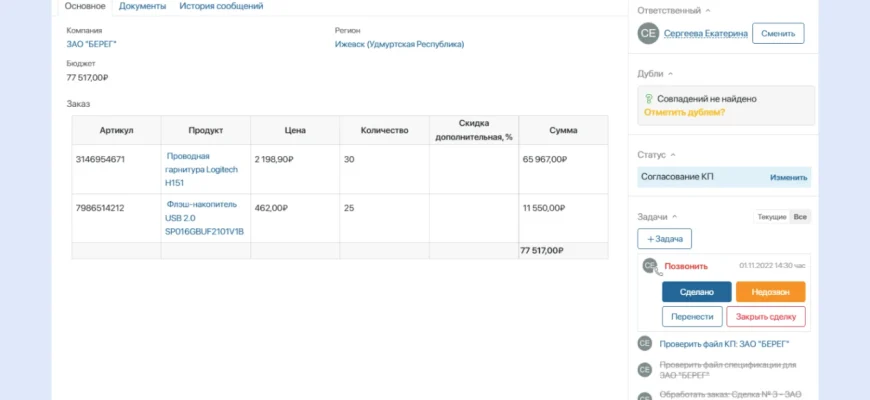Click avatar icon next to Проверить файл спецификации

point(645,368)
